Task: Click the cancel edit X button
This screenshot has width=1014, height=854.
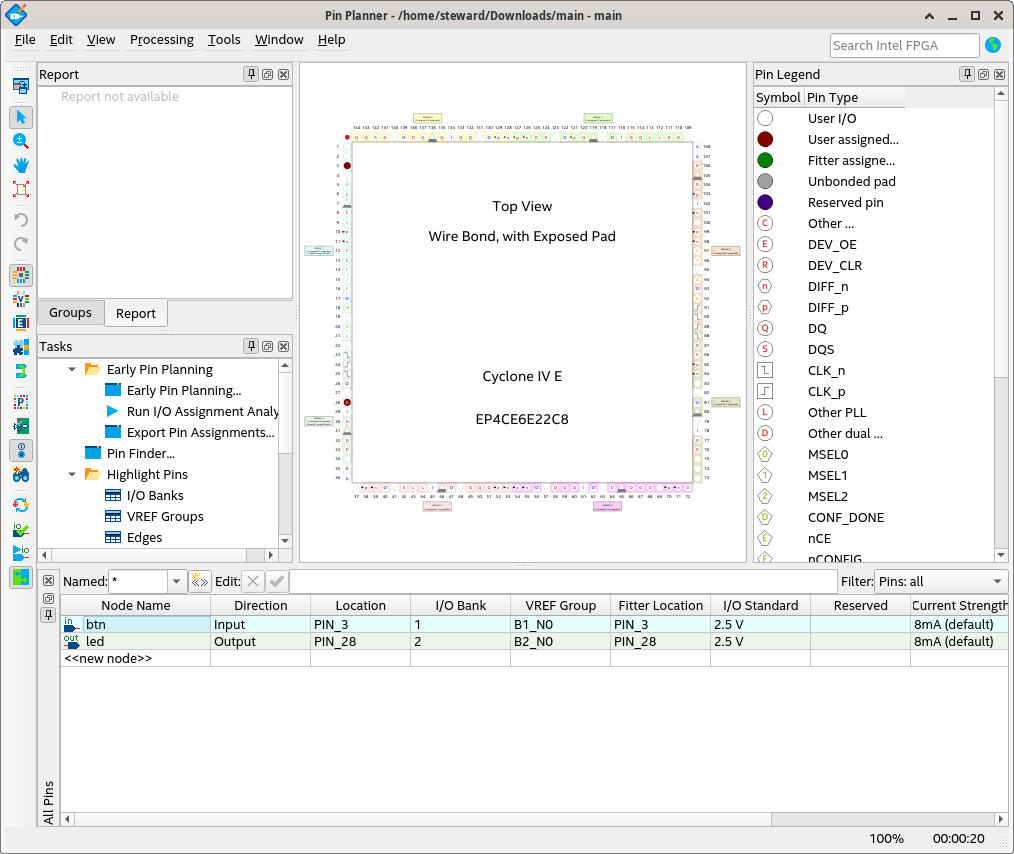Action: pos(253,581)
